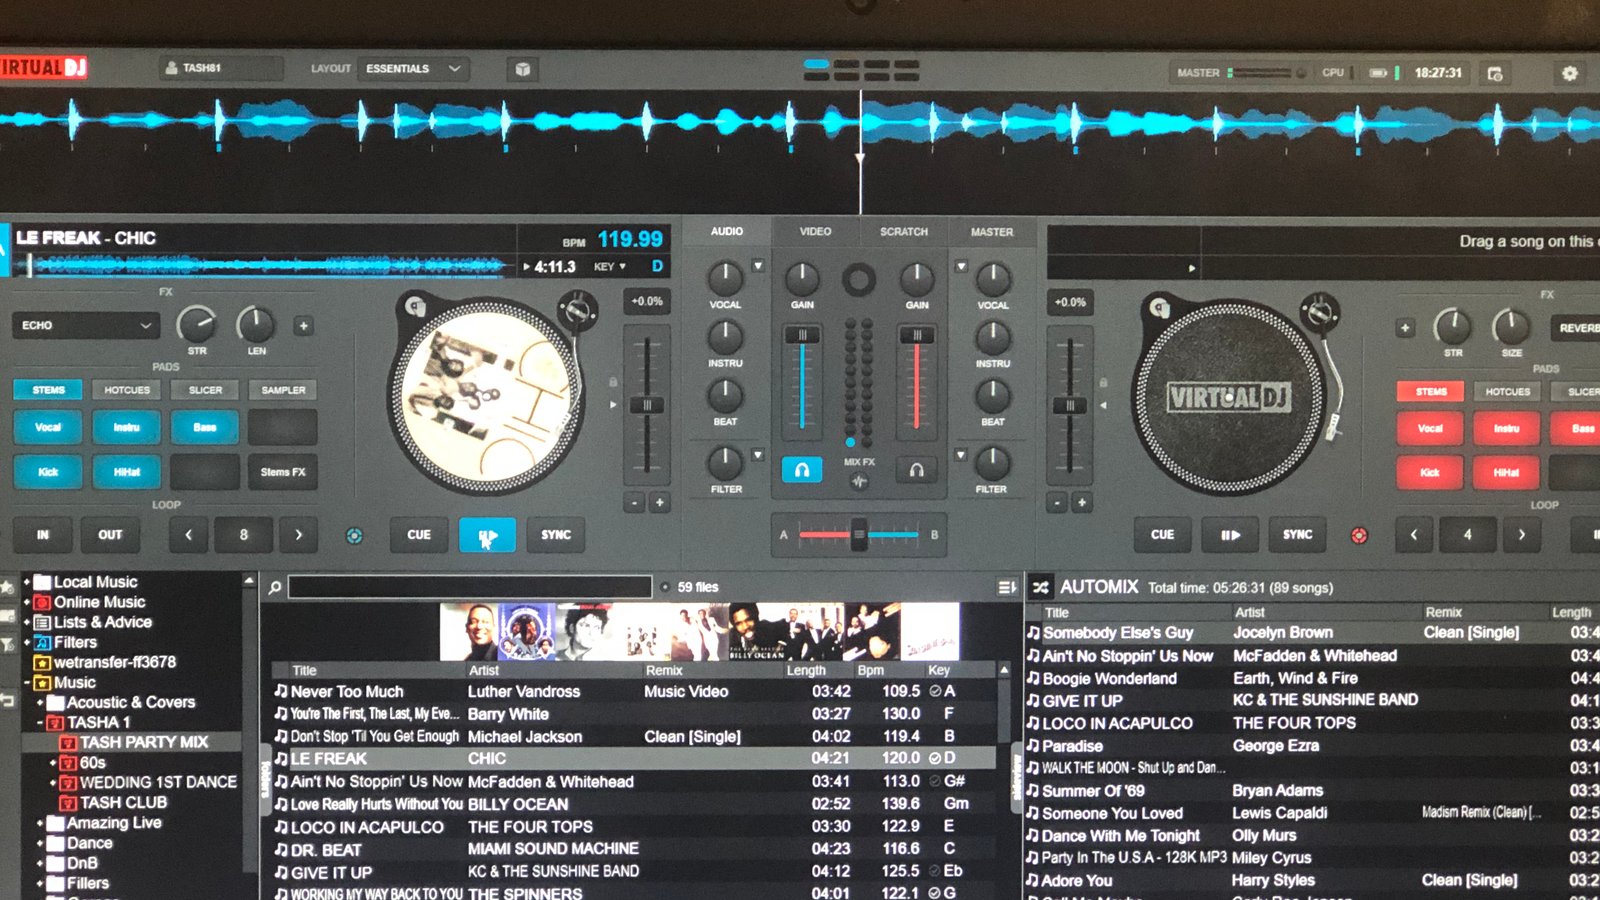1600x900 pixels.
Task: Click the search magnifier icon
Action: coord(275,587)
